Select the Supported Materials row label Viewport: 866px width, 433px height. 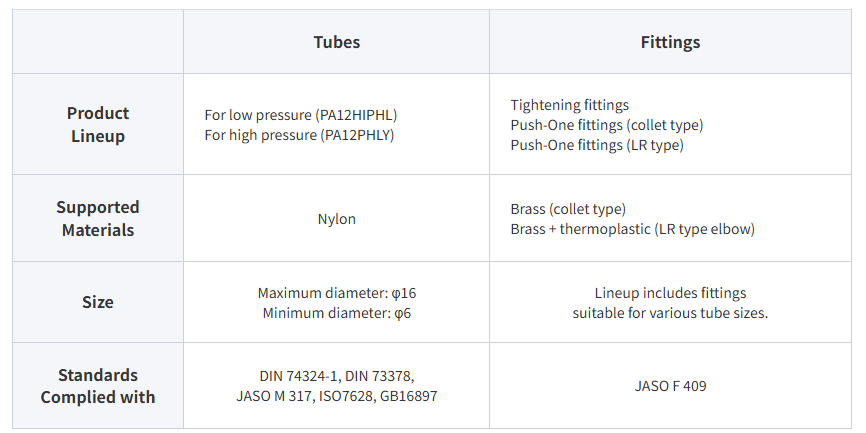click(98, 218)
